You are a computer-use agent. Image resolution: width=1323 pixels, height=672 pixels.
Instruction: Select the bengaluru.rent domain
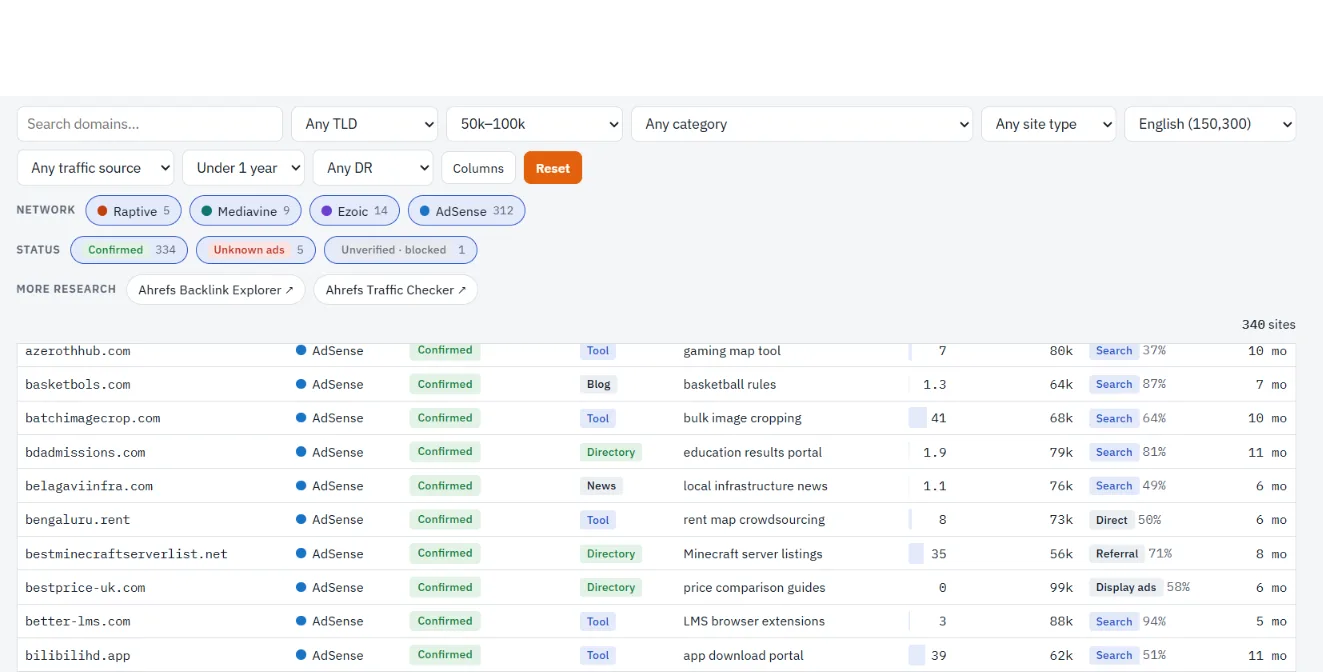pyautogui.click(x=78, y=520)
